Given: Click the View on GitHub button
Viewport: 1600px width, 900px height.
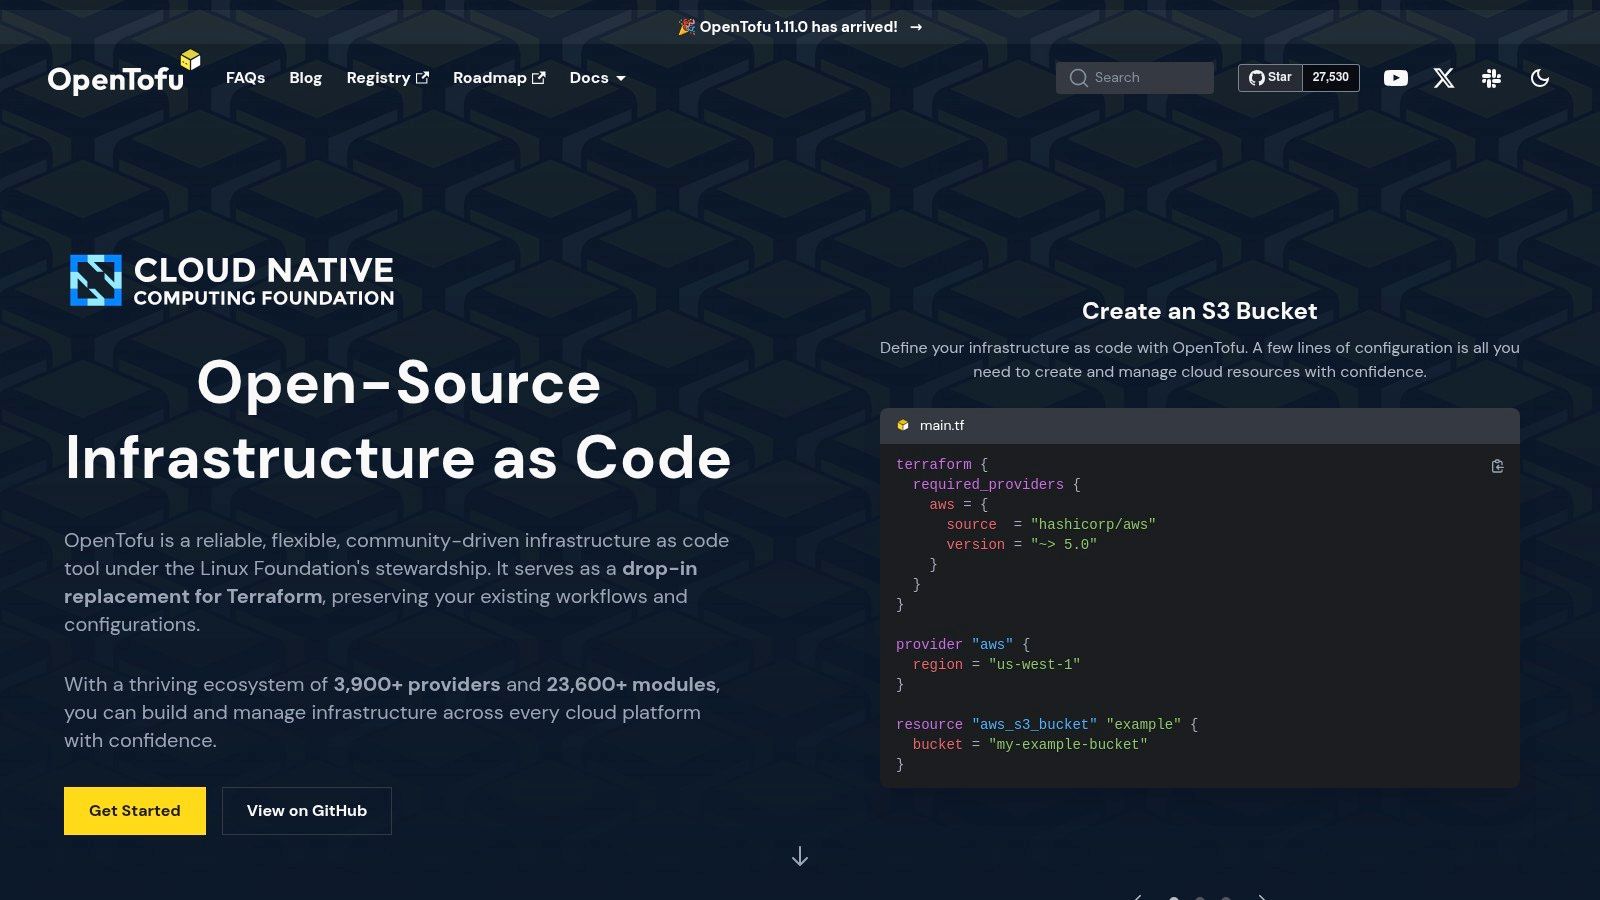Looking at the screenshot, I should [306, 811].
